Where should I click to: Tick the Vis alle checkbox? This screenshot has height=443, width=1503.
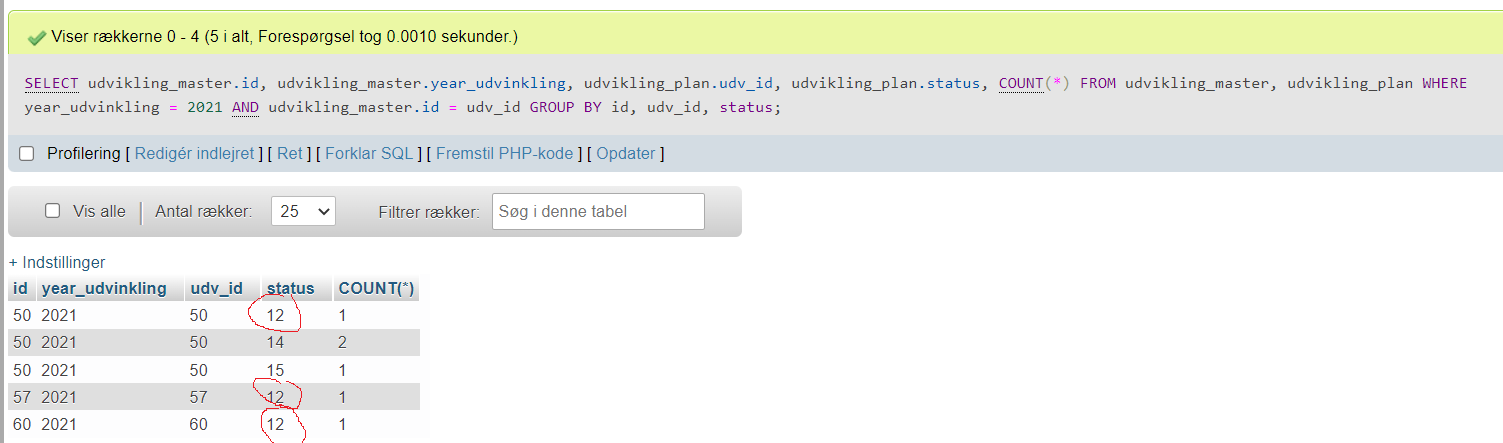[x=53, y=212]
